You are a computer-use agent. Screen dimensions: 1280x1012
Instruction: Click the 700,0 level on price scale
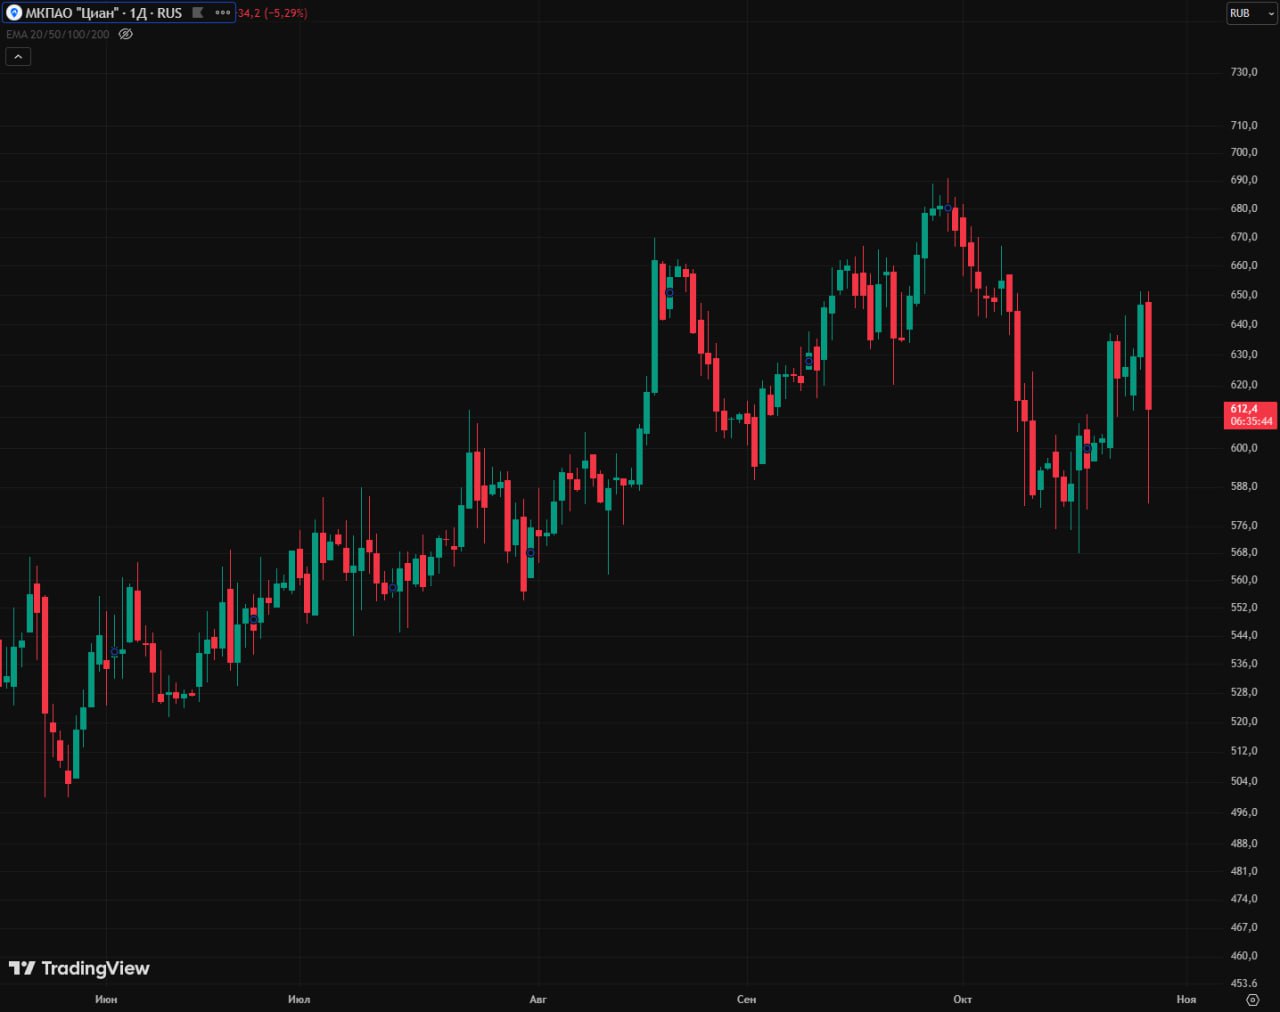pyautogui.click(x=1244, y=152)
